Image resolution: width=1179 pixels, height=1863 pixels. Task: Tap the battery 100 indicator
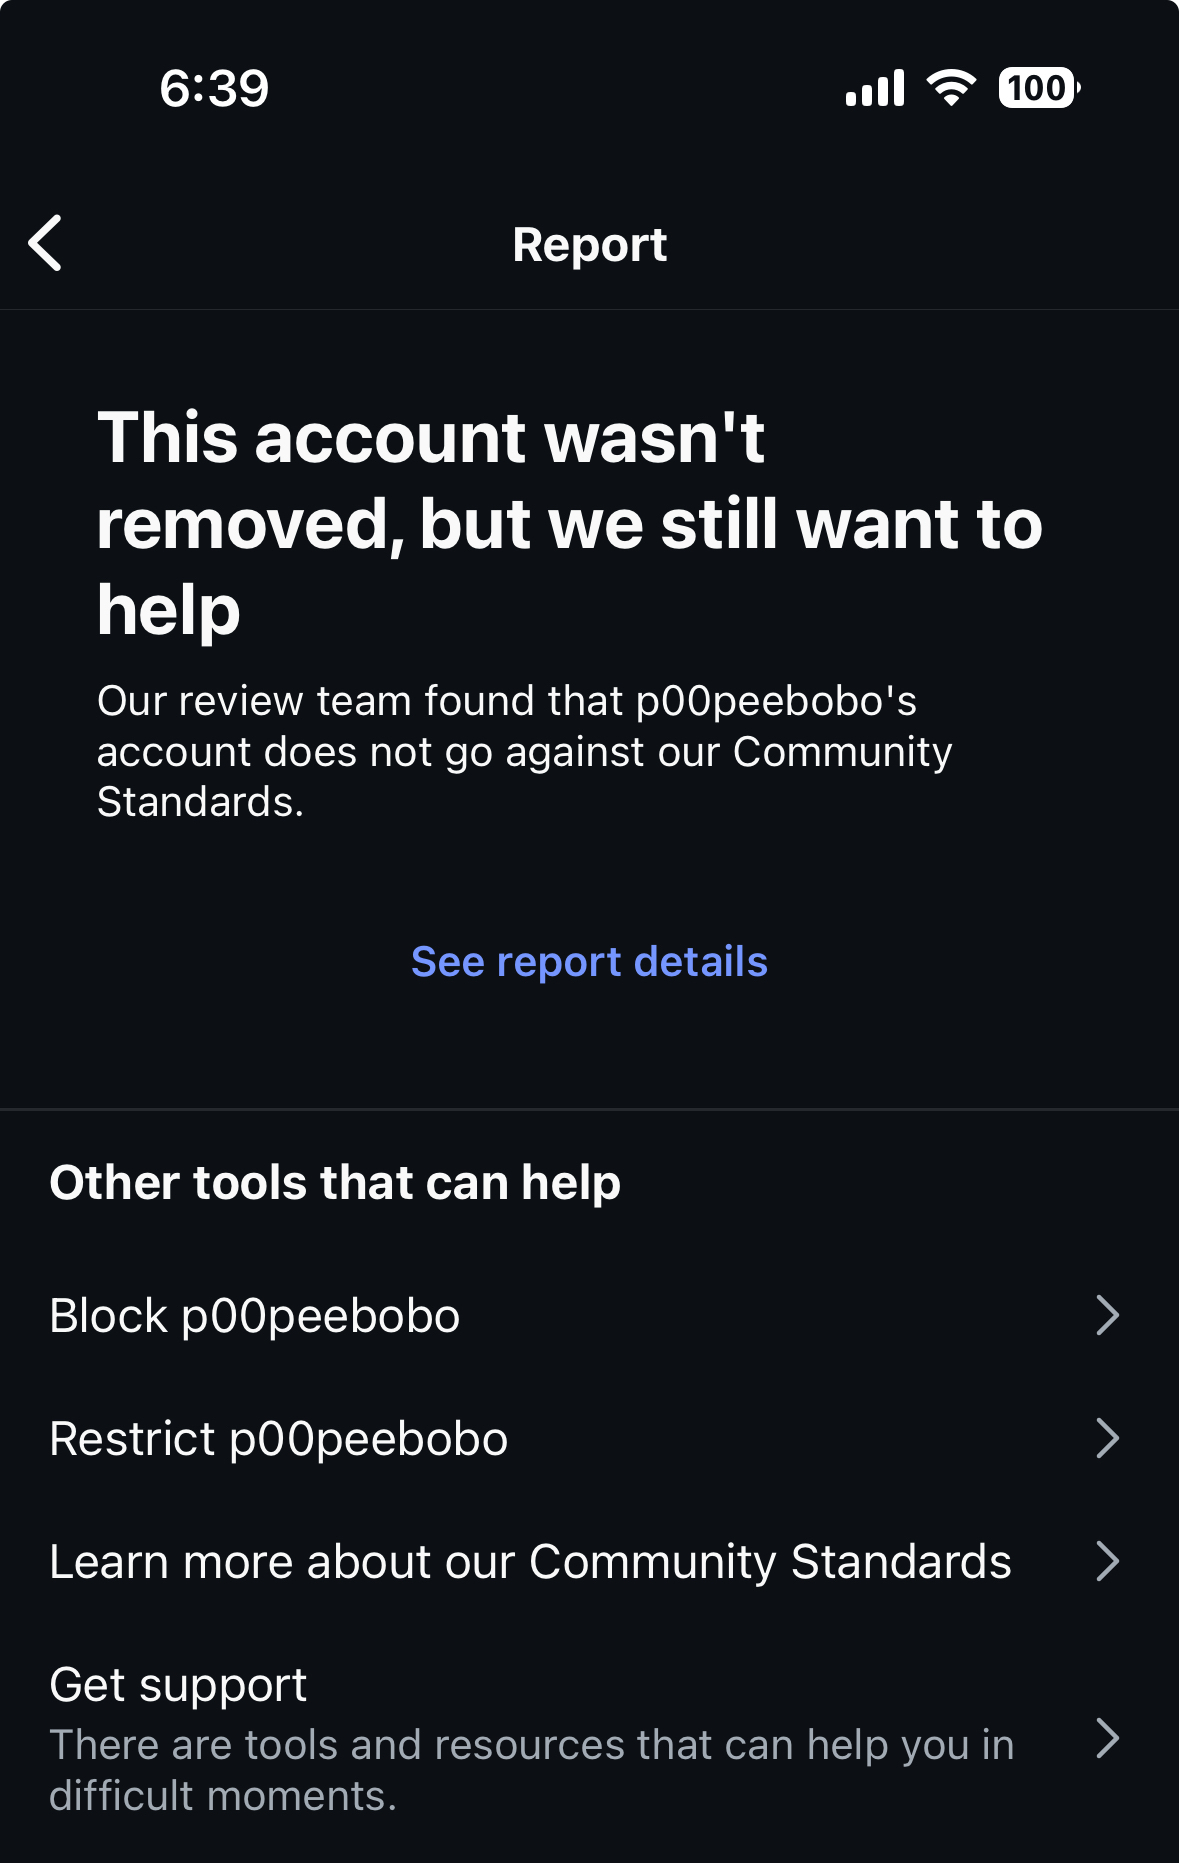(x=1038, y=88)
